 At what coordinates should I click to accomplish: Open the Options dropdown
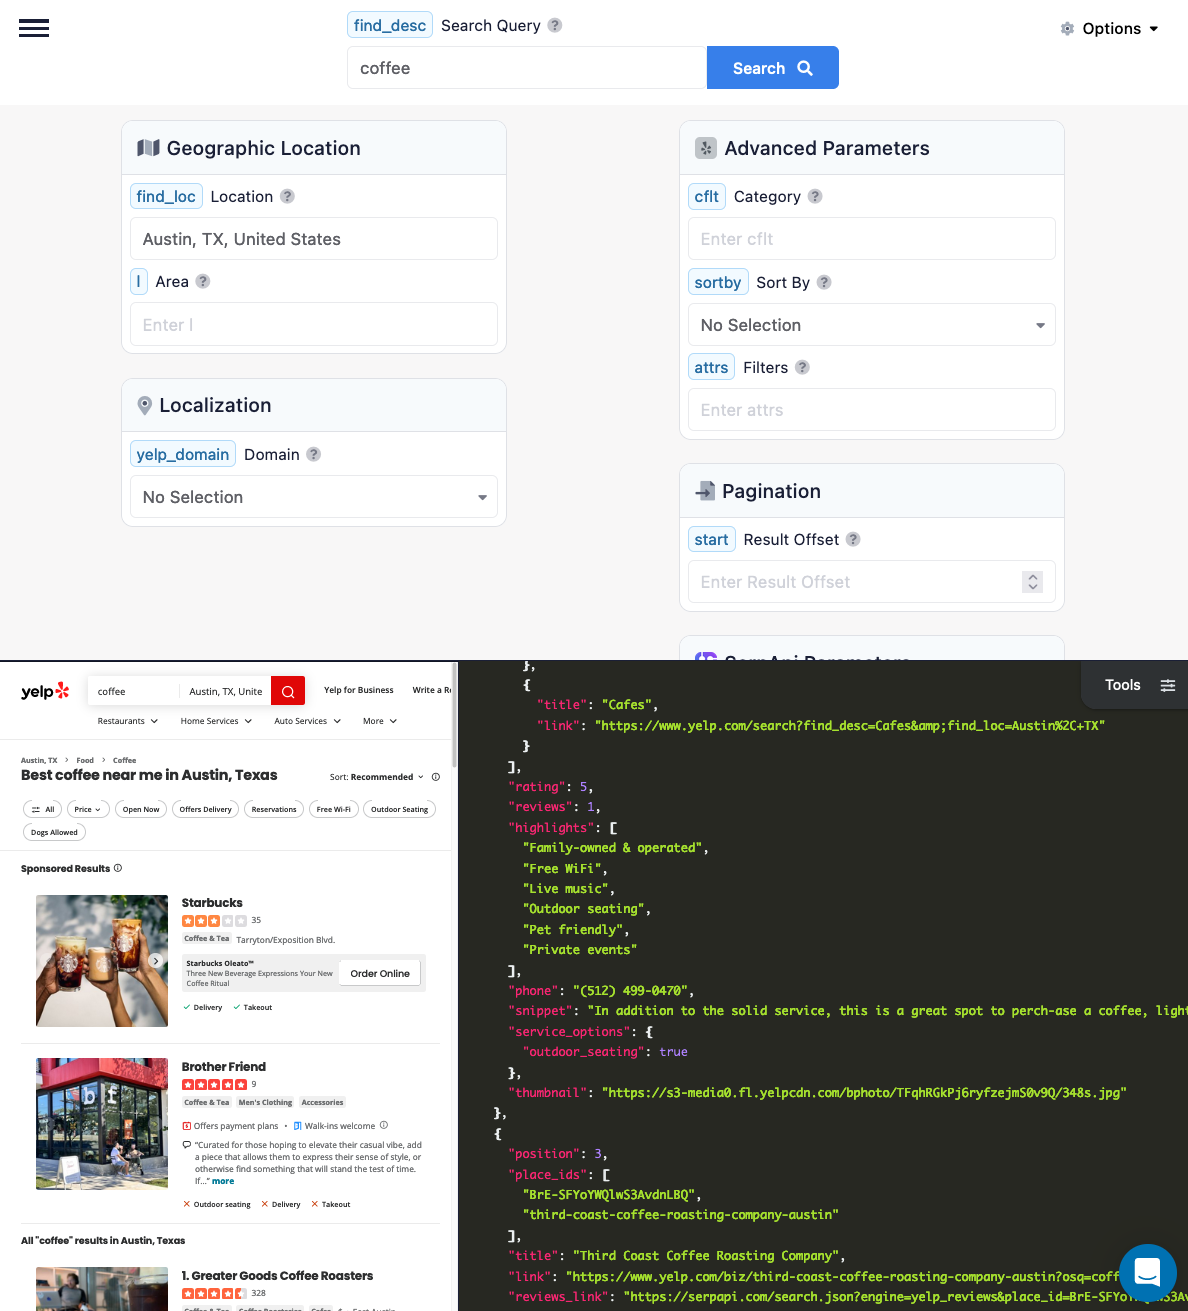click(1110, 29)
